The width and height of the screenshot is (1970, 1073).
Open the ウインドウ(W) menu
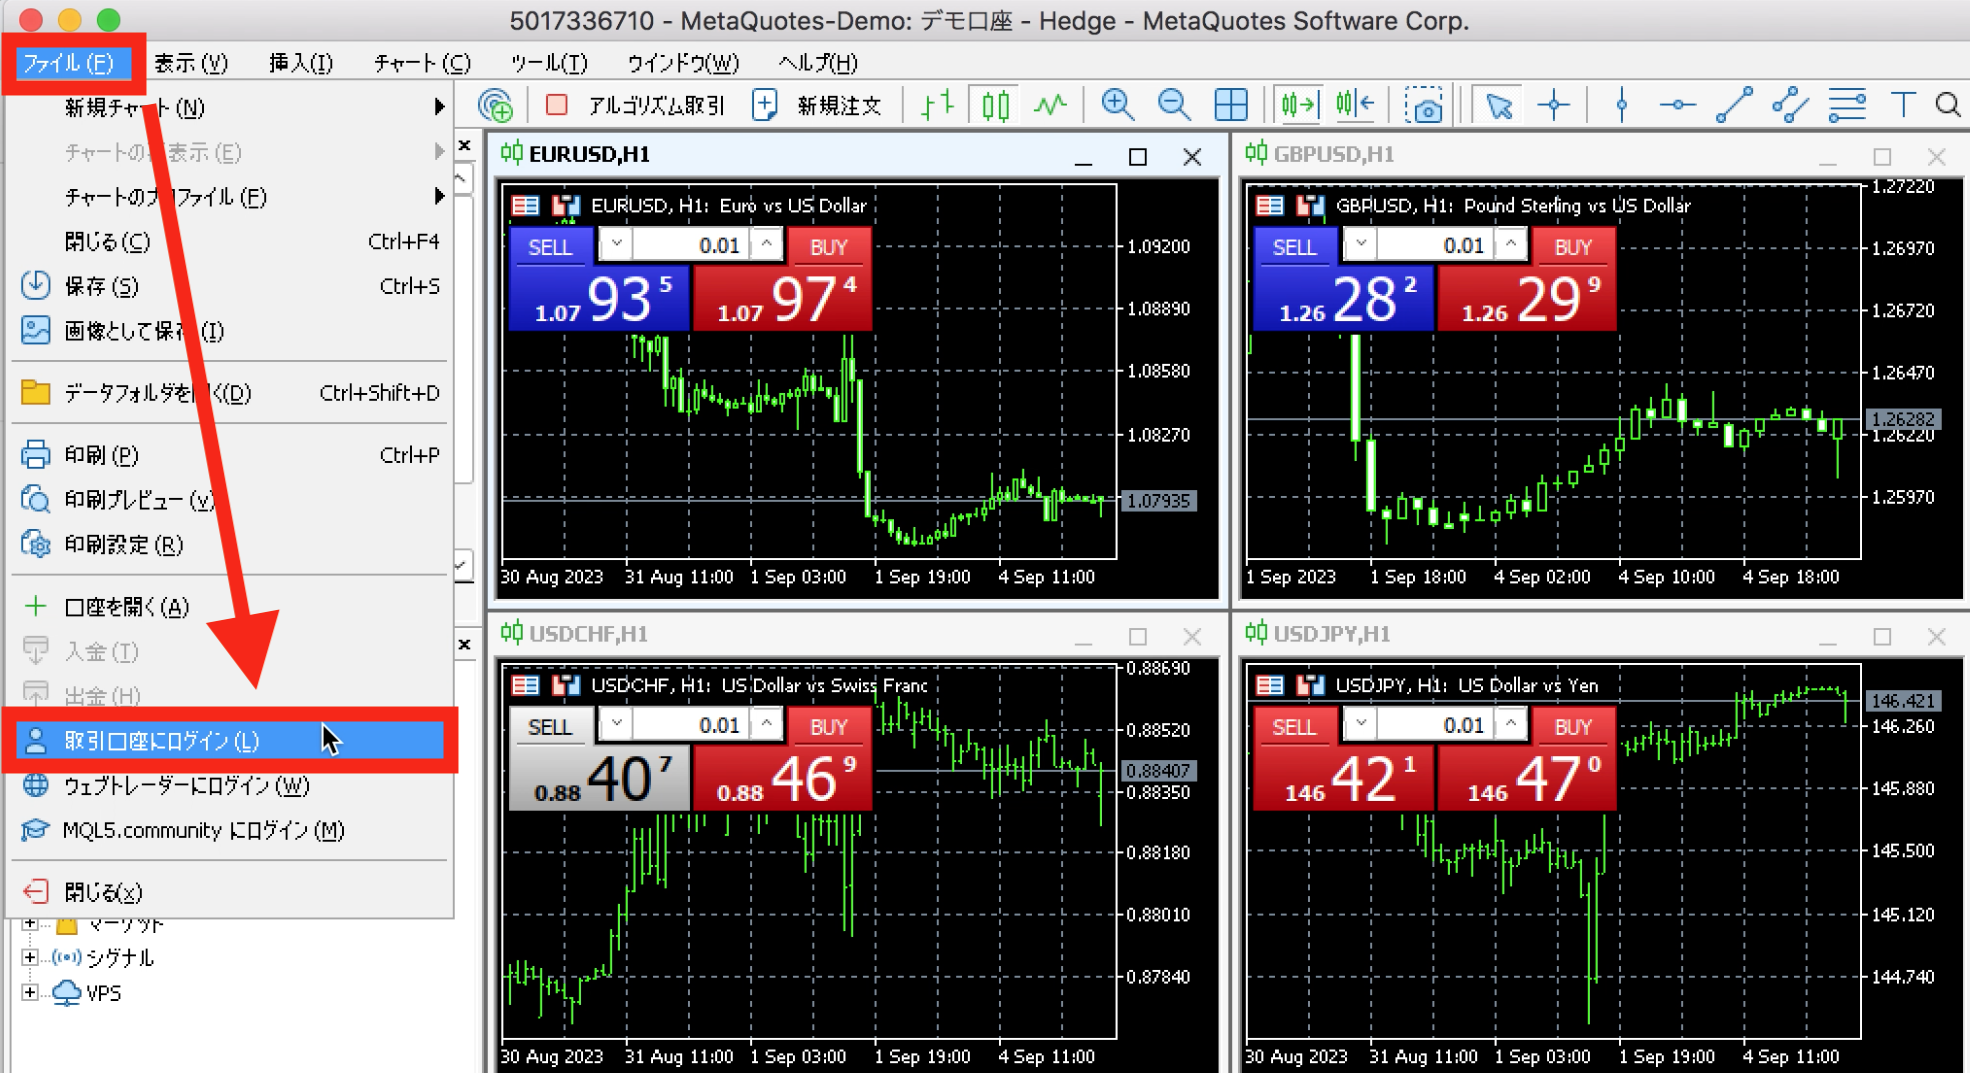pos(683,63)
